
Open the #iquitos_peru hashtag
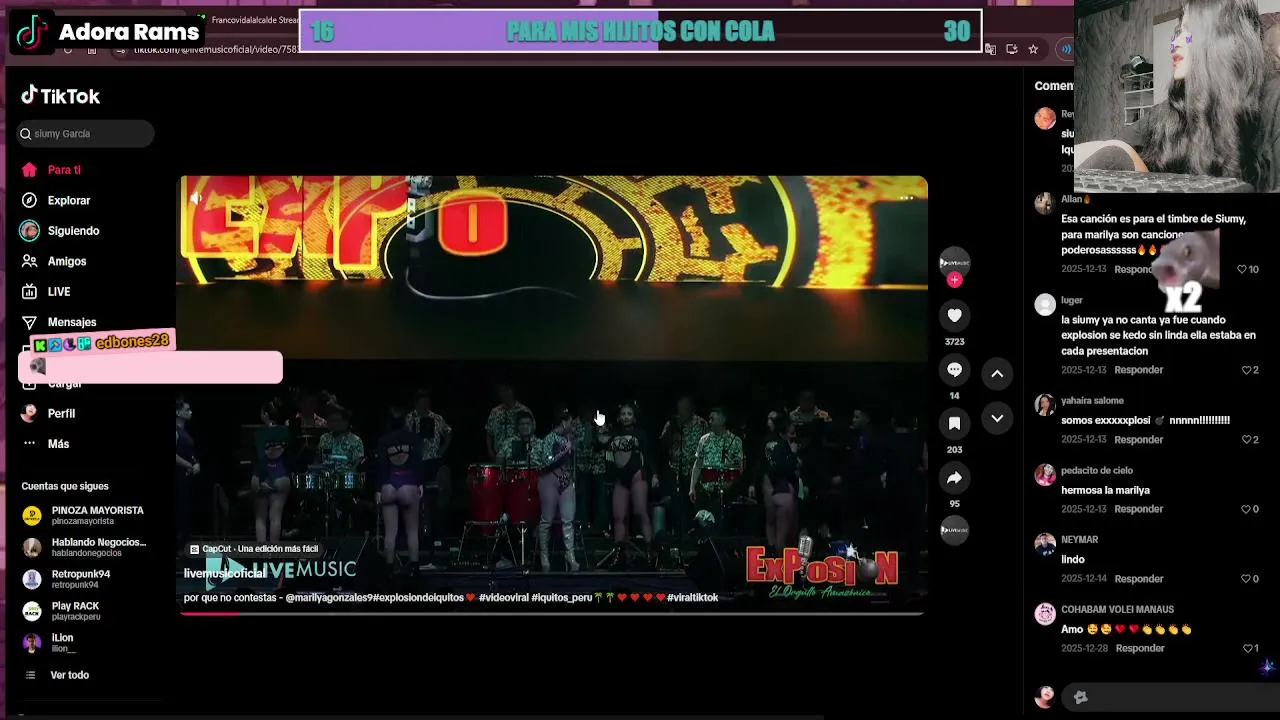[x=562, y=598]
